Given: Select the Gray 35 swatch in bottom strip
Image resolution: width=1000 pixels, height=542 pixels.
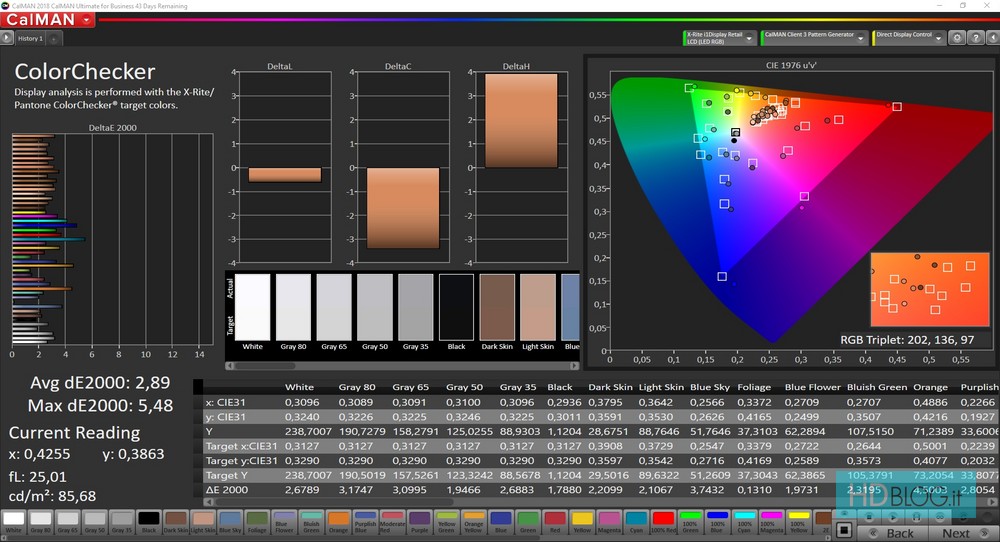Looking at the screenshot, I should (x=121, y=522).
